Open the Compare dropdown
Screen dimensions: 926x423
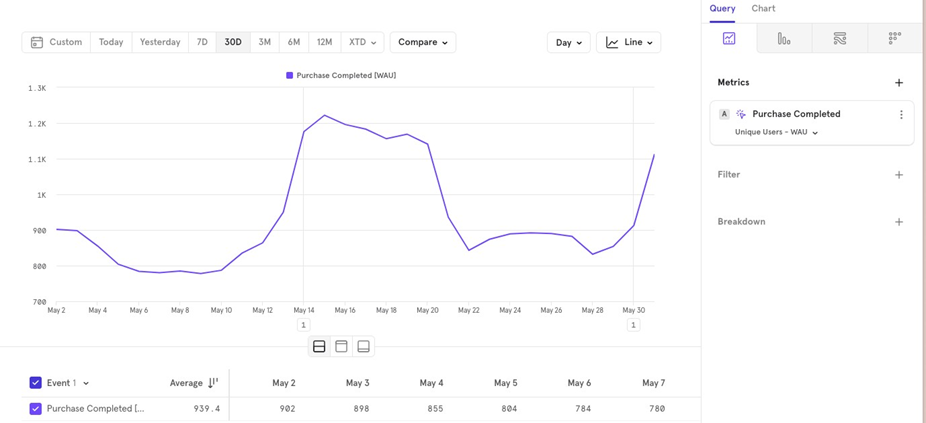pos(422,42)
